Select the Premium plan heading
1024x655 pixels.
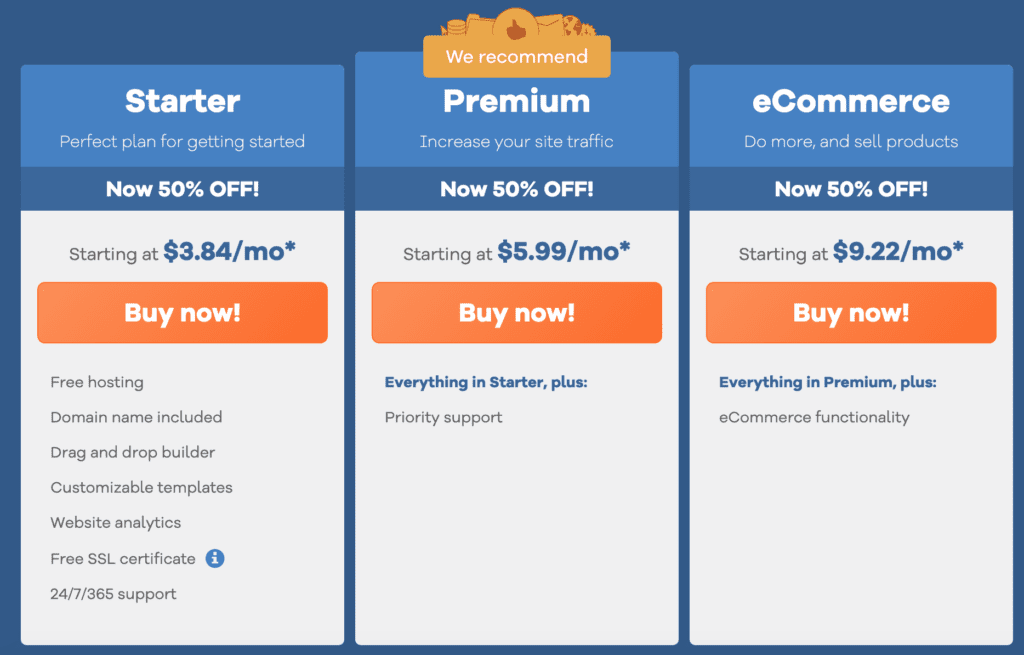(x=517, y=101)
